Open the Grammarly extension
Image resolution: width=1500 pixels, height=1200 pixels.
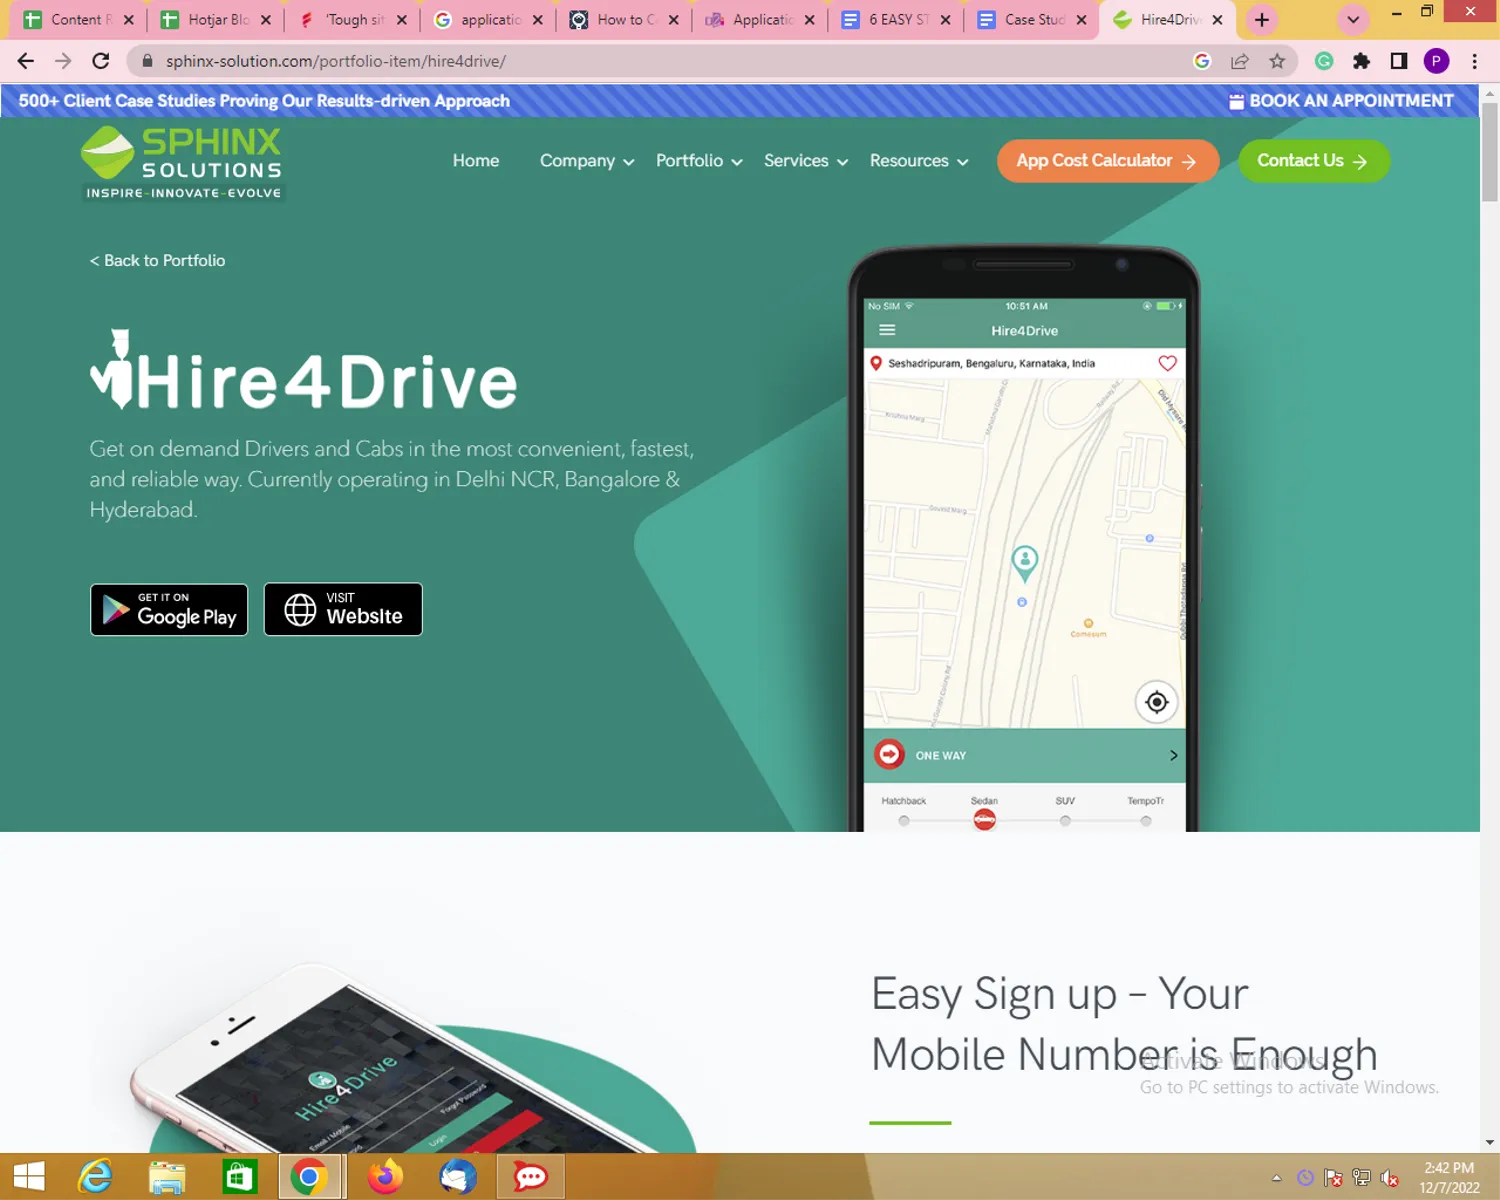click(x=1324, y=61)
